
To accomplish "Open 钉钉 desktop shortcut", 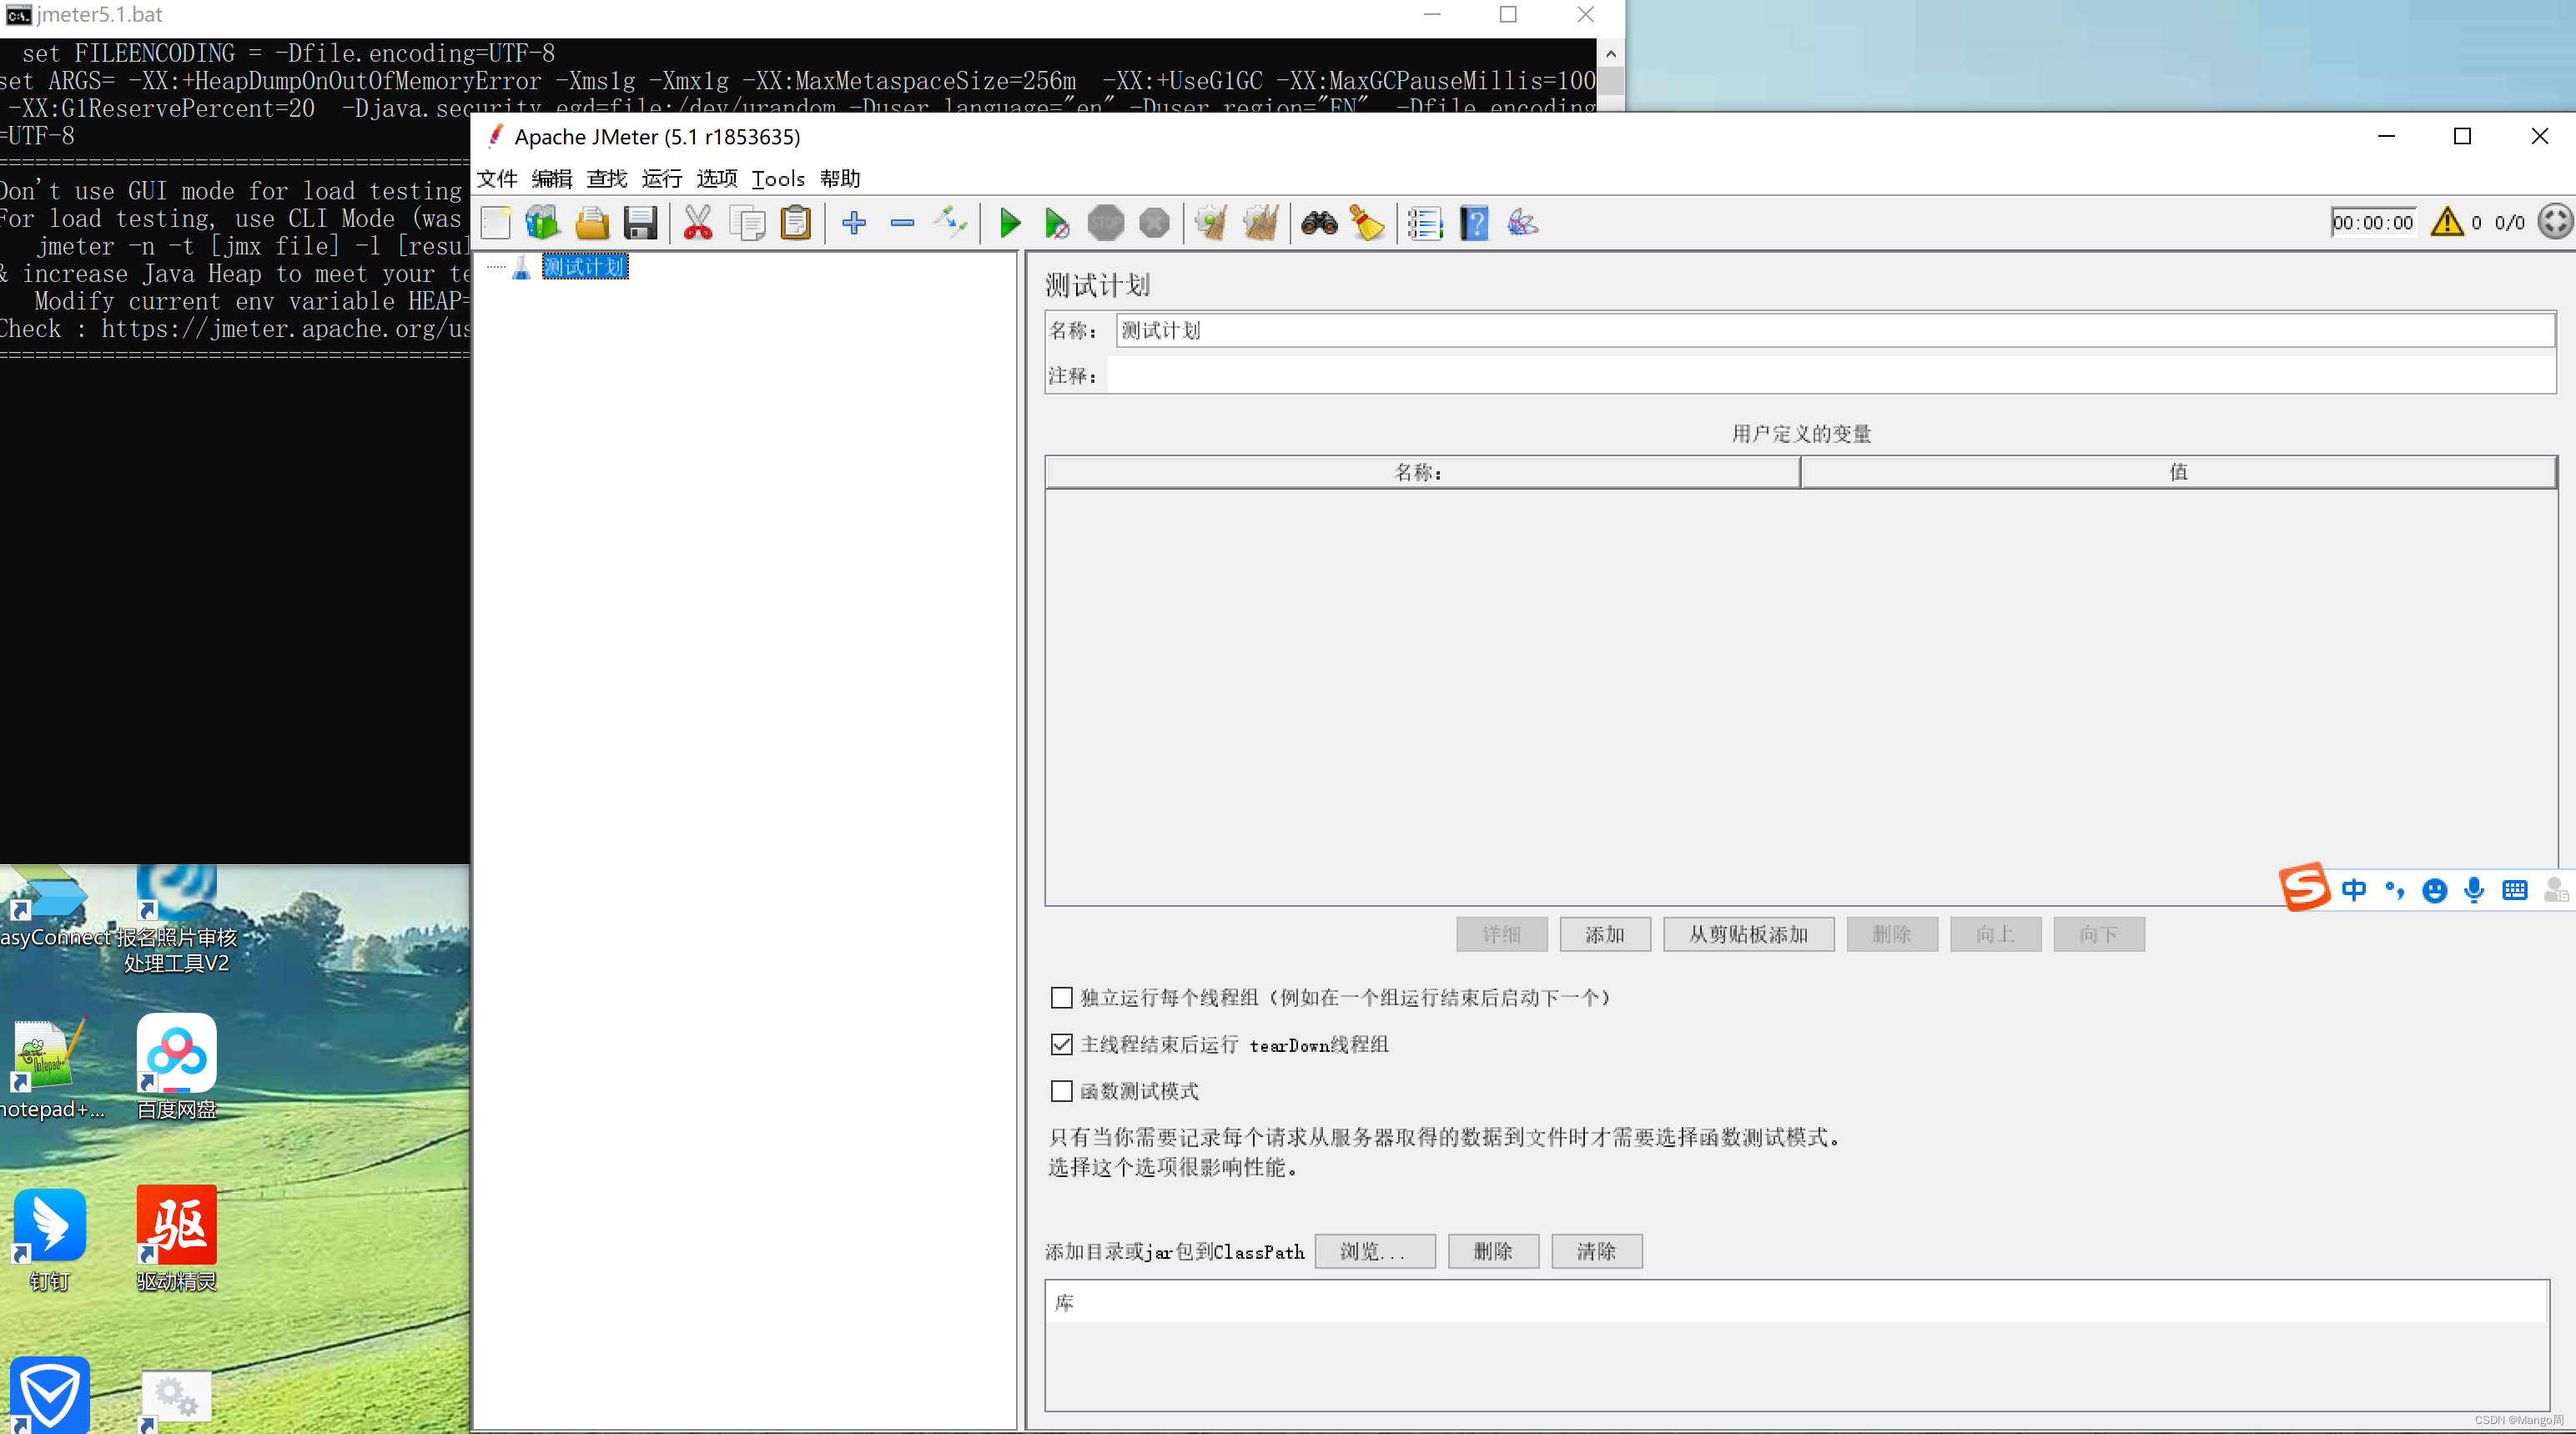I will pyautogui.click(x=48, y=1238).
